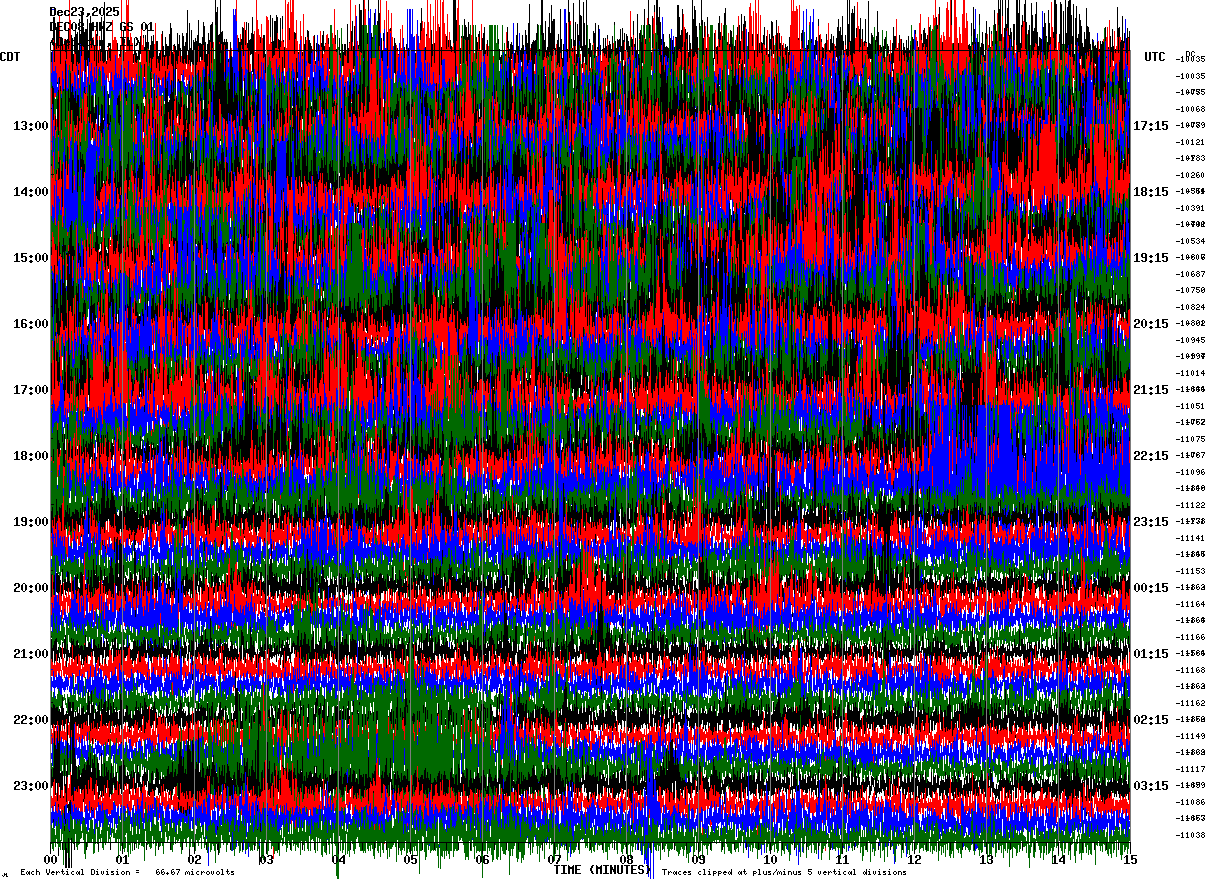This screenshot has height=886, width=1210.
Task: Click DC offset value -11038
Action: tap(1191, 835)
